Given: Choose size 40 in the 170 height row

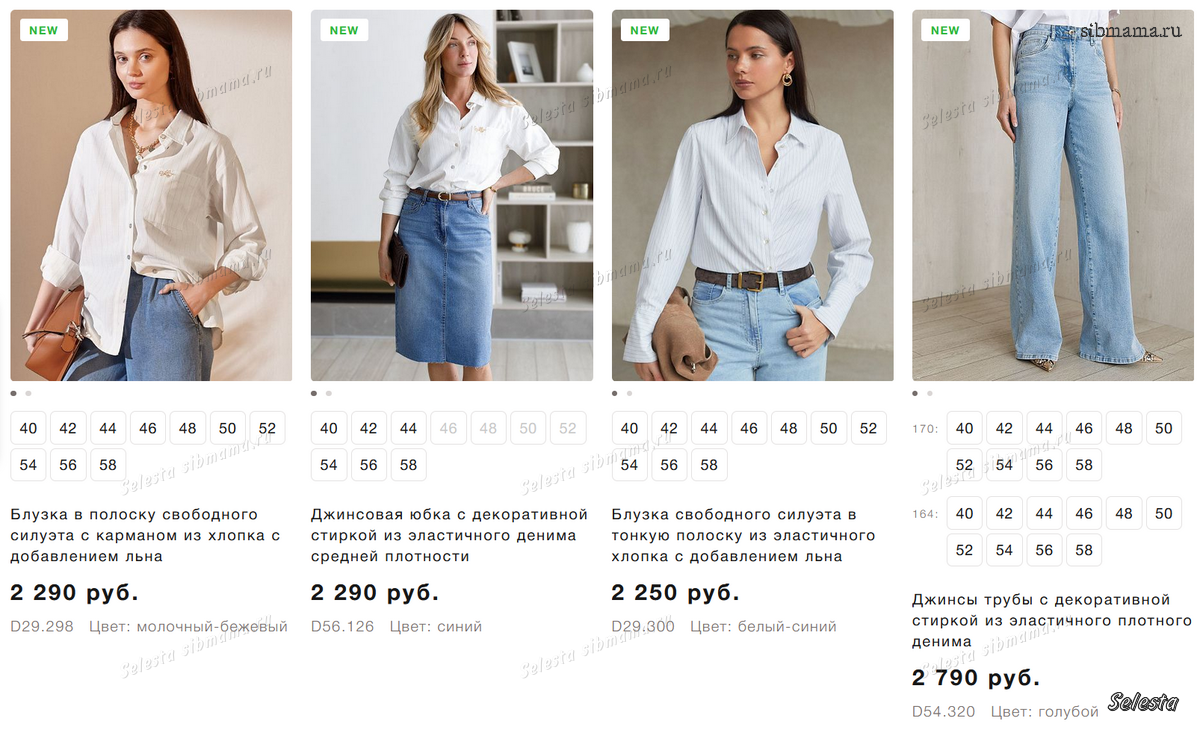Looking at the screenshot, I should [x=964, y=428].
